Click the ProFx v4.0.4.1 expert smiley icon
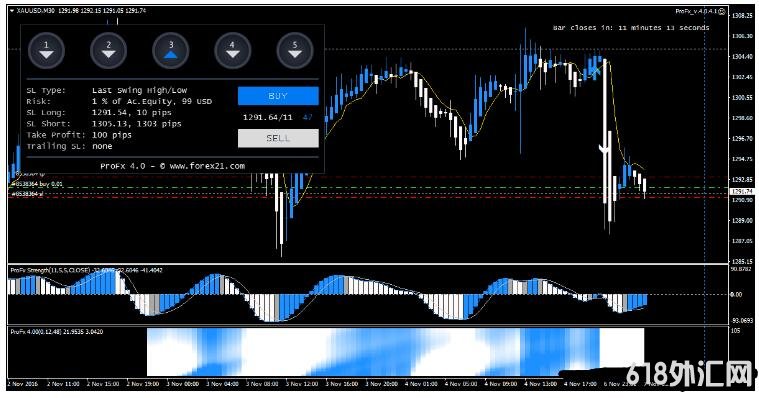759x398 pixels. click(x=722, y=11)
